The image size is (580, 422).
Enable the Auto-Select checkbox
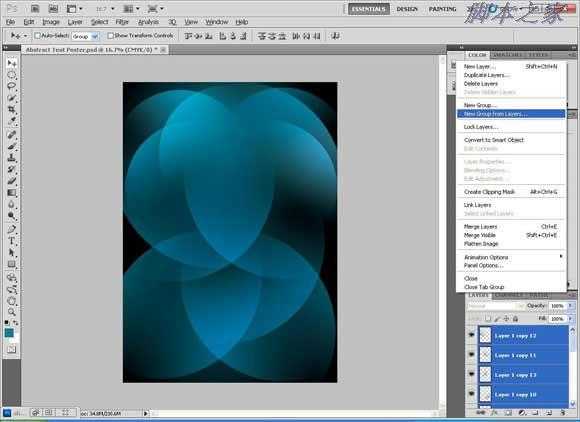pos(37,36)
